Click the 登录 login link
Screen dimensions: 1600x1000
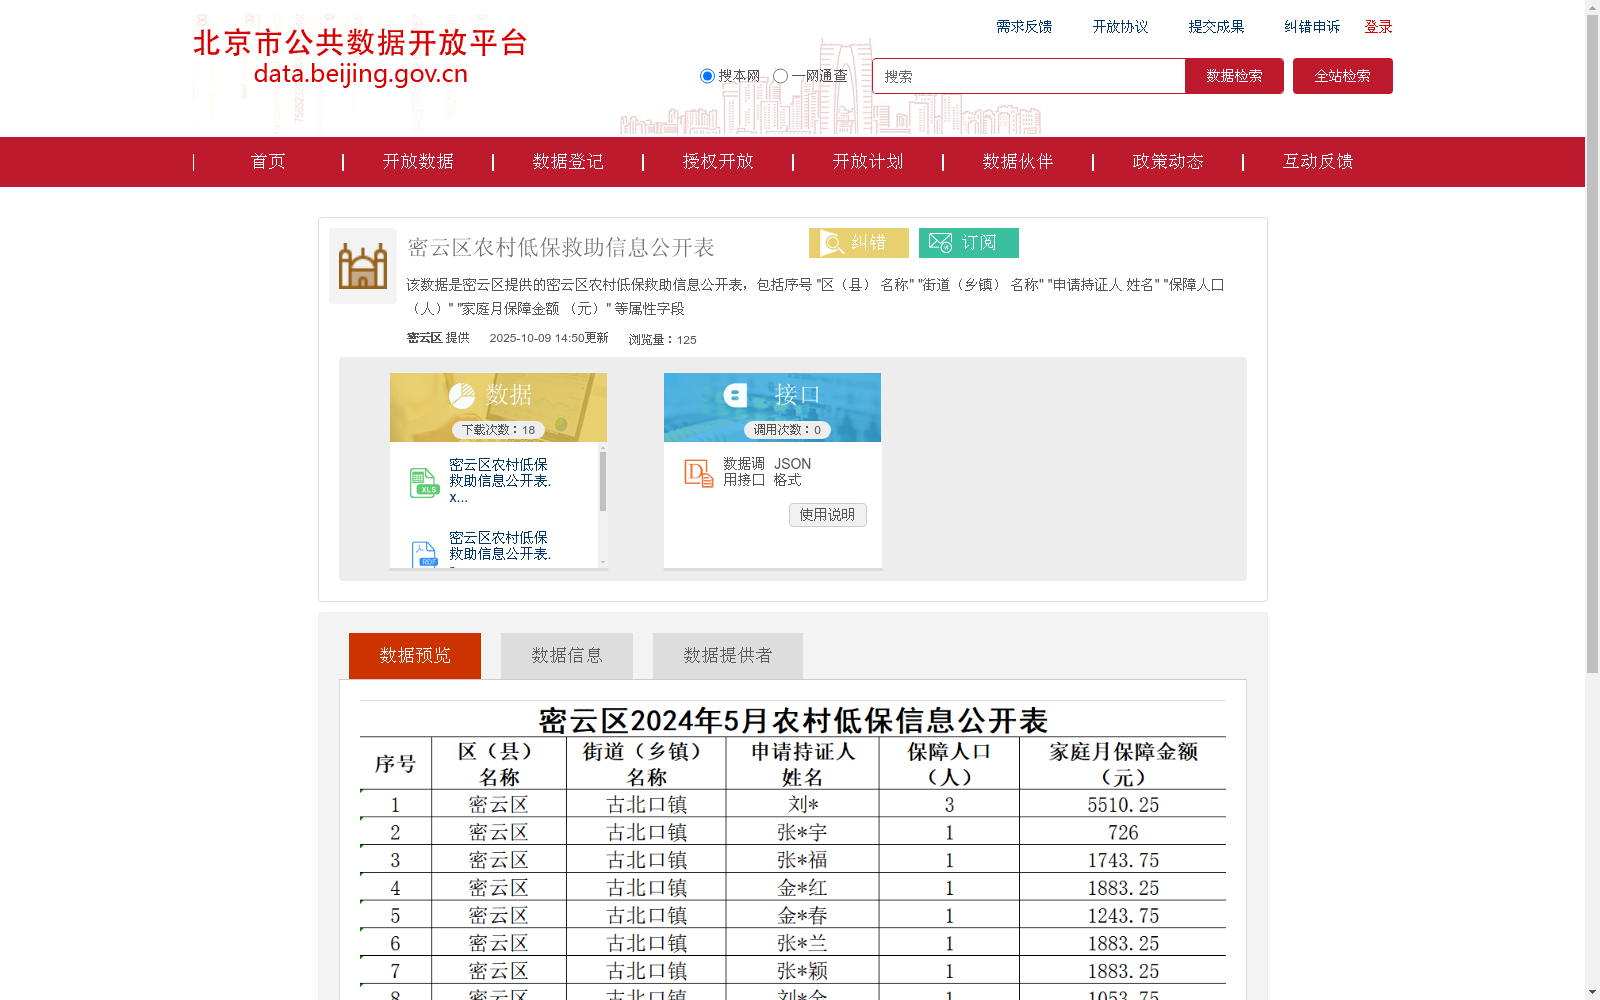(x=1378, y=27)
